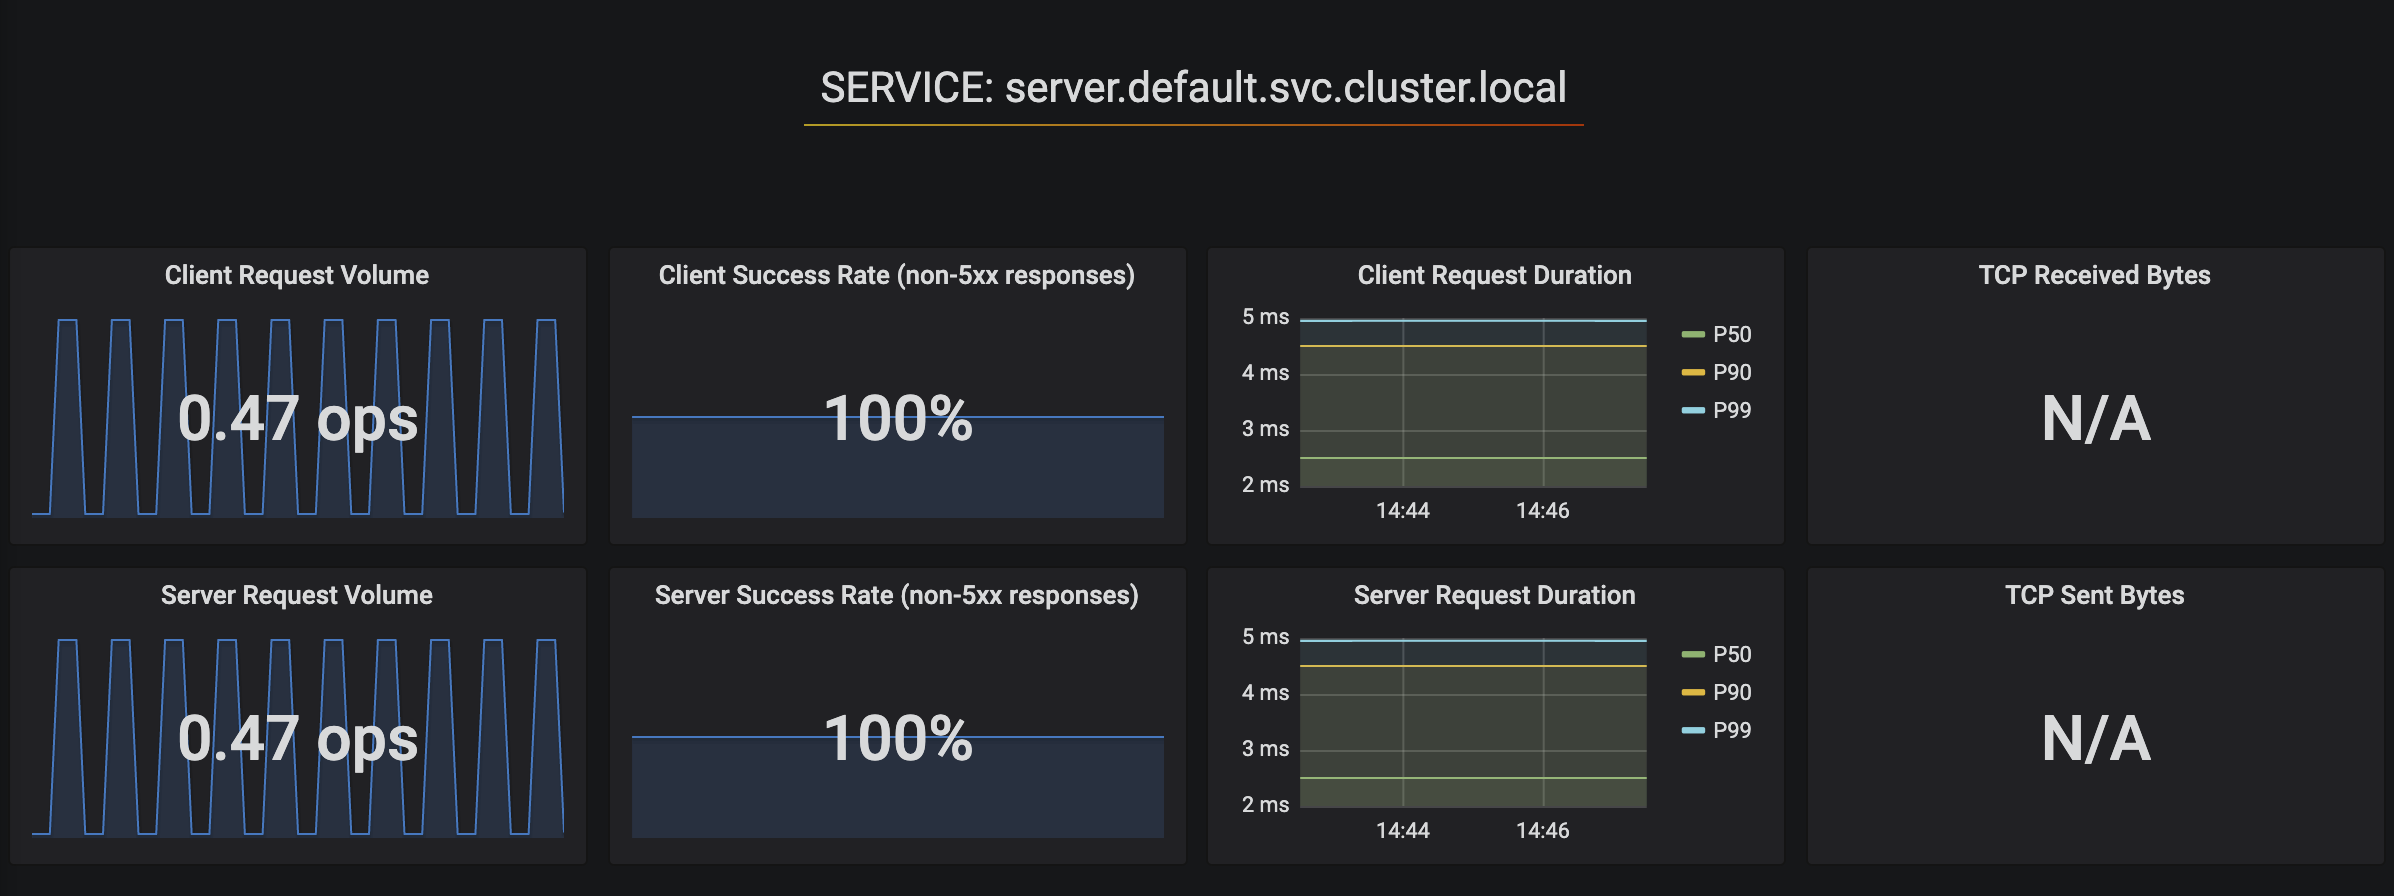
Task: Click 4 ms axis label in Client Request Duration
Action: click(1265, 373)
